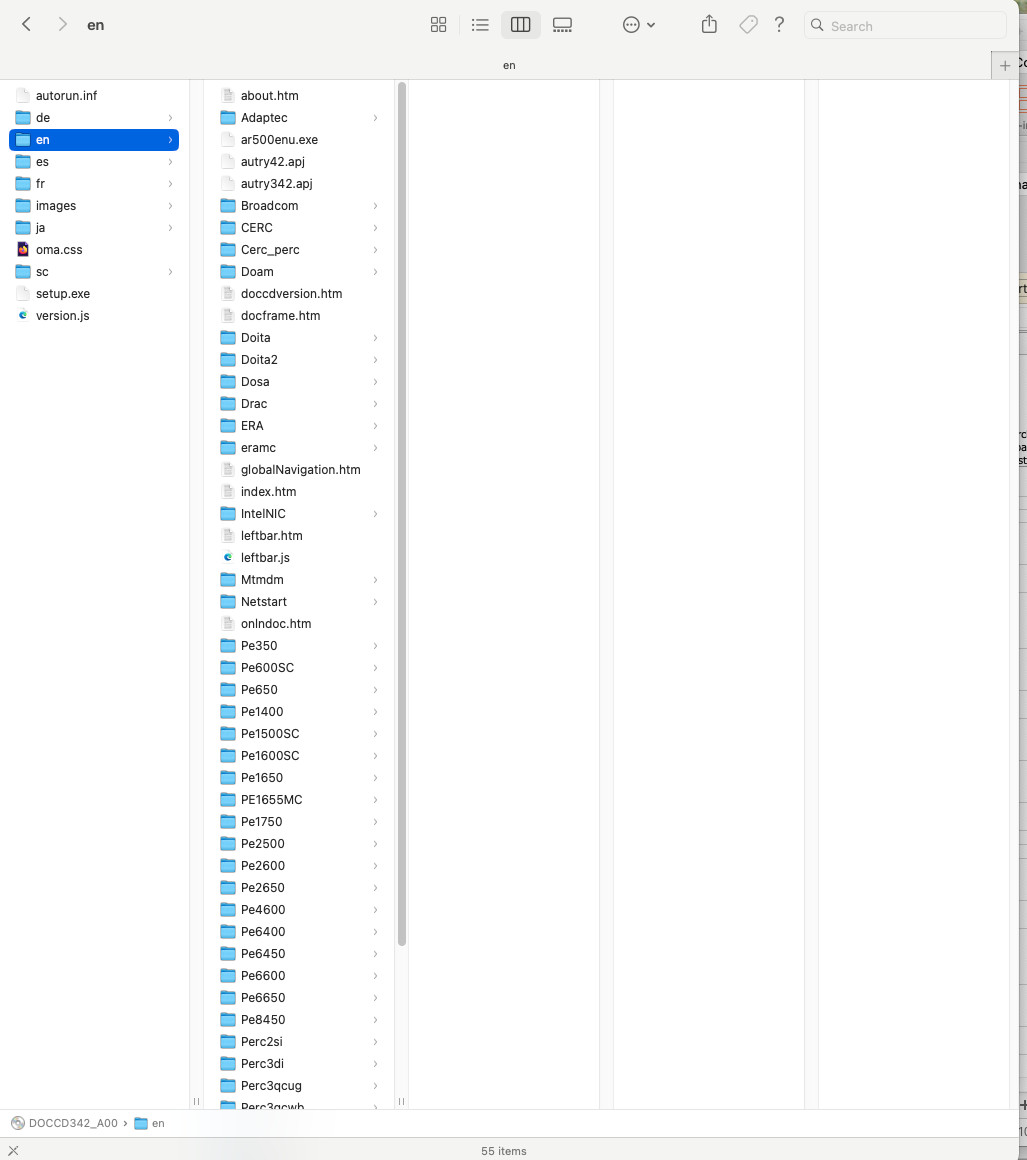Click the Tags icon in toolbar
The width and height of the screenshot is (1027, 1160).
tap(748, 24)
